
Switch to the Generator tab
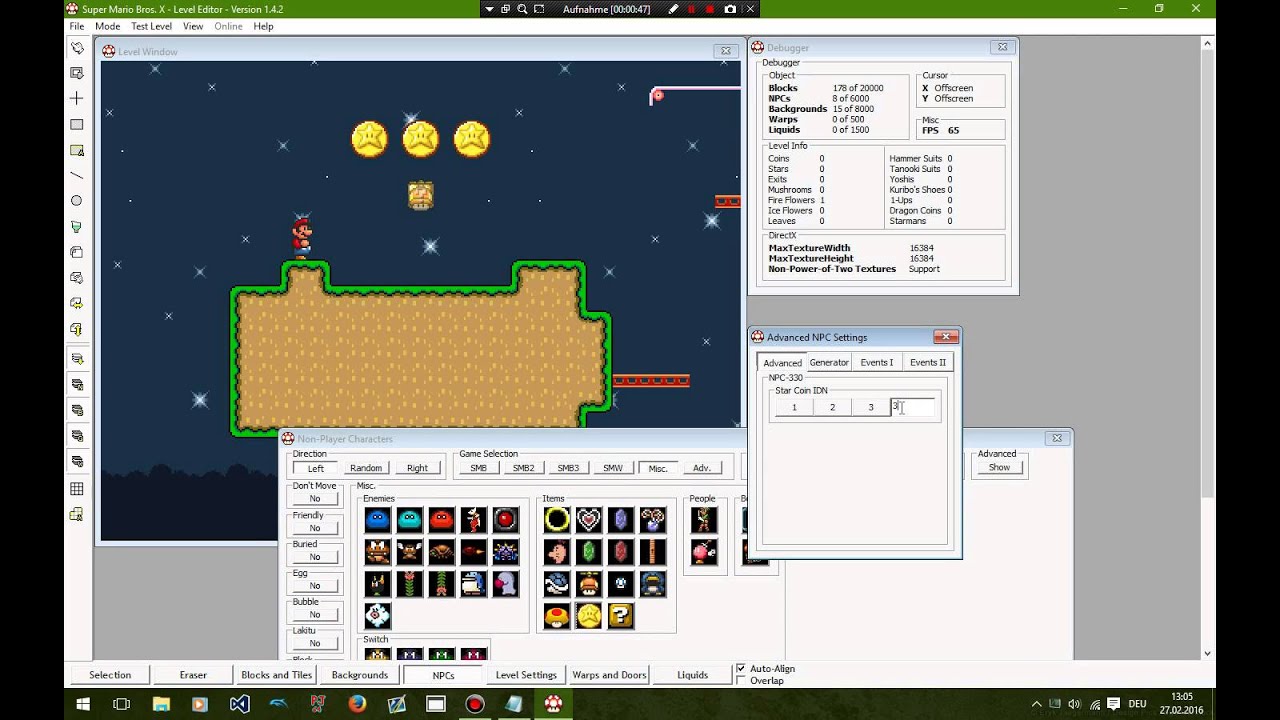tap(829, 362)
